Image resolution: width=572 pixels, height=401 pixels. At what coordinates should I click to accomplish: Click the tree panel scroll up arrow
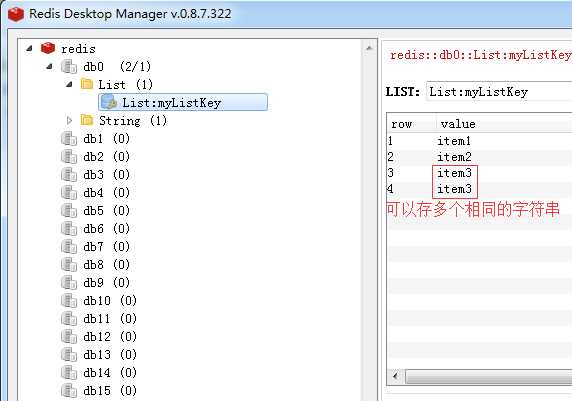(x=369, y=48)
